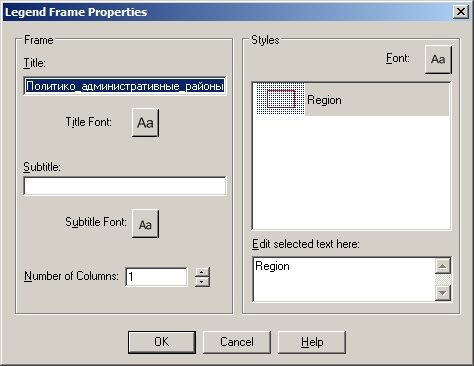Open the Styles Font Aa button
Viewport: 474px width, 366px height.
438,60
